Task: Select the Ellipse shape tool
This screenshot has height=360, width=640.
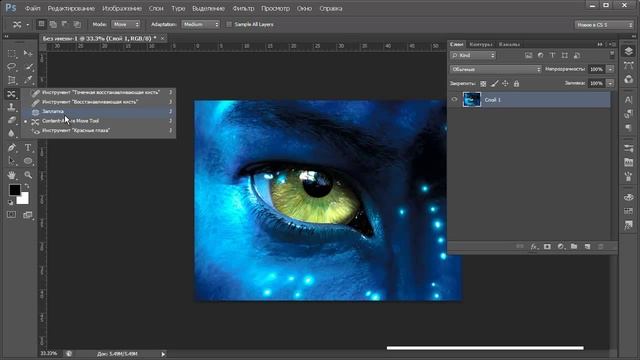Action: [x=28, y=161]
